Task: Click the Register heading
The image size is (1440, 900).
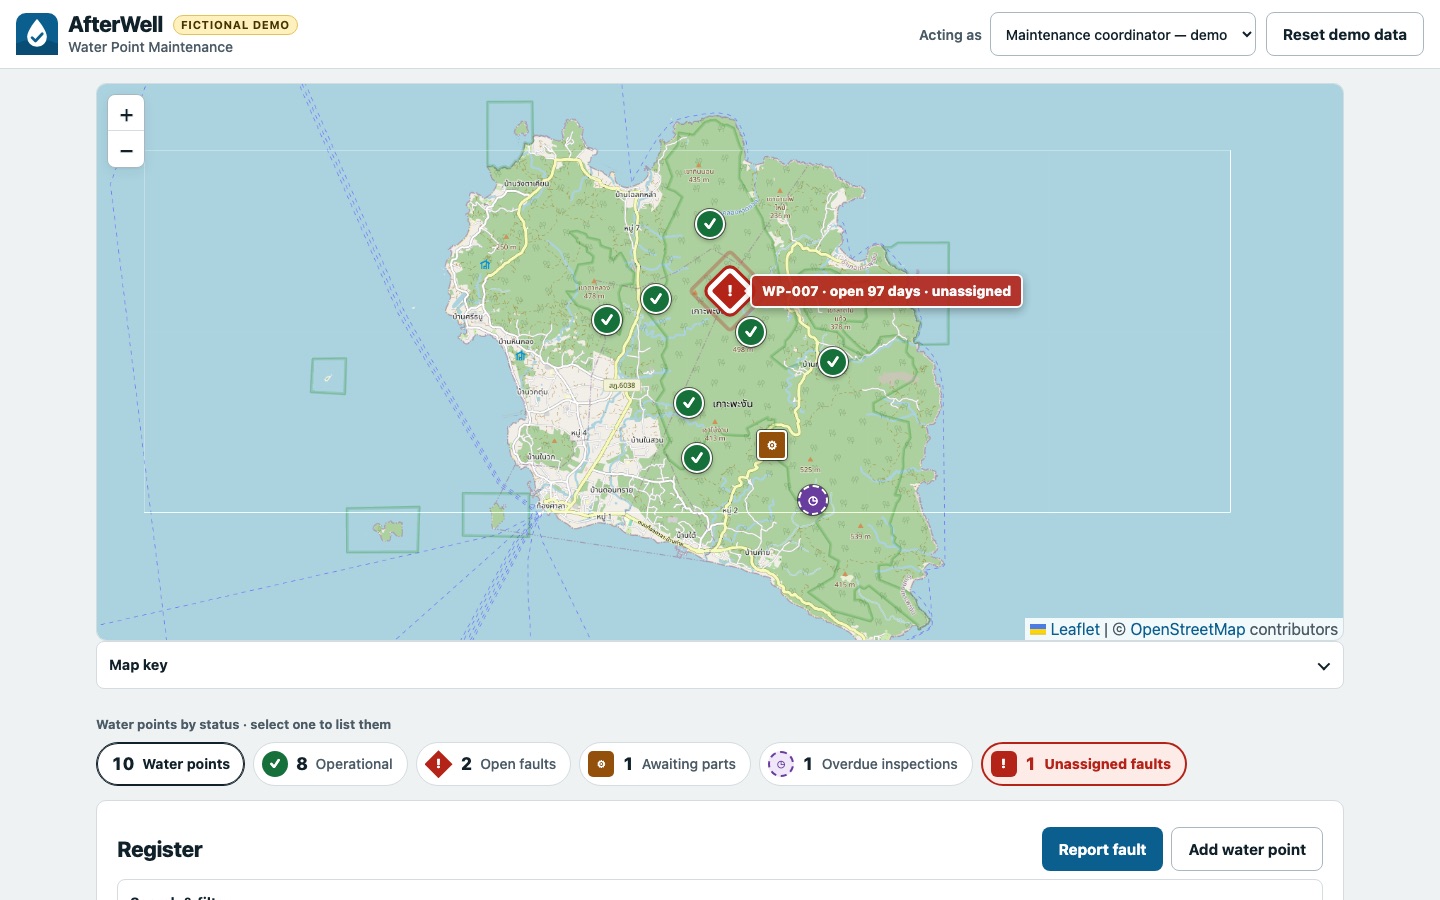Action: coord(160,849)
